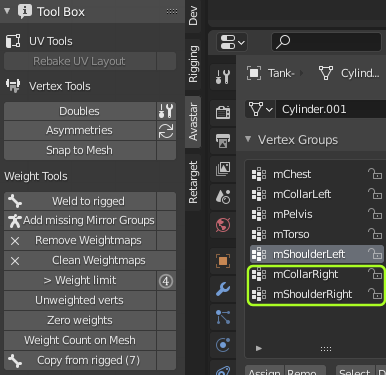Toggle lock on mCollarRight vertex group
The height and width of the screenshot is (375, 386).
pyautogui.click(x=375, y=274)
